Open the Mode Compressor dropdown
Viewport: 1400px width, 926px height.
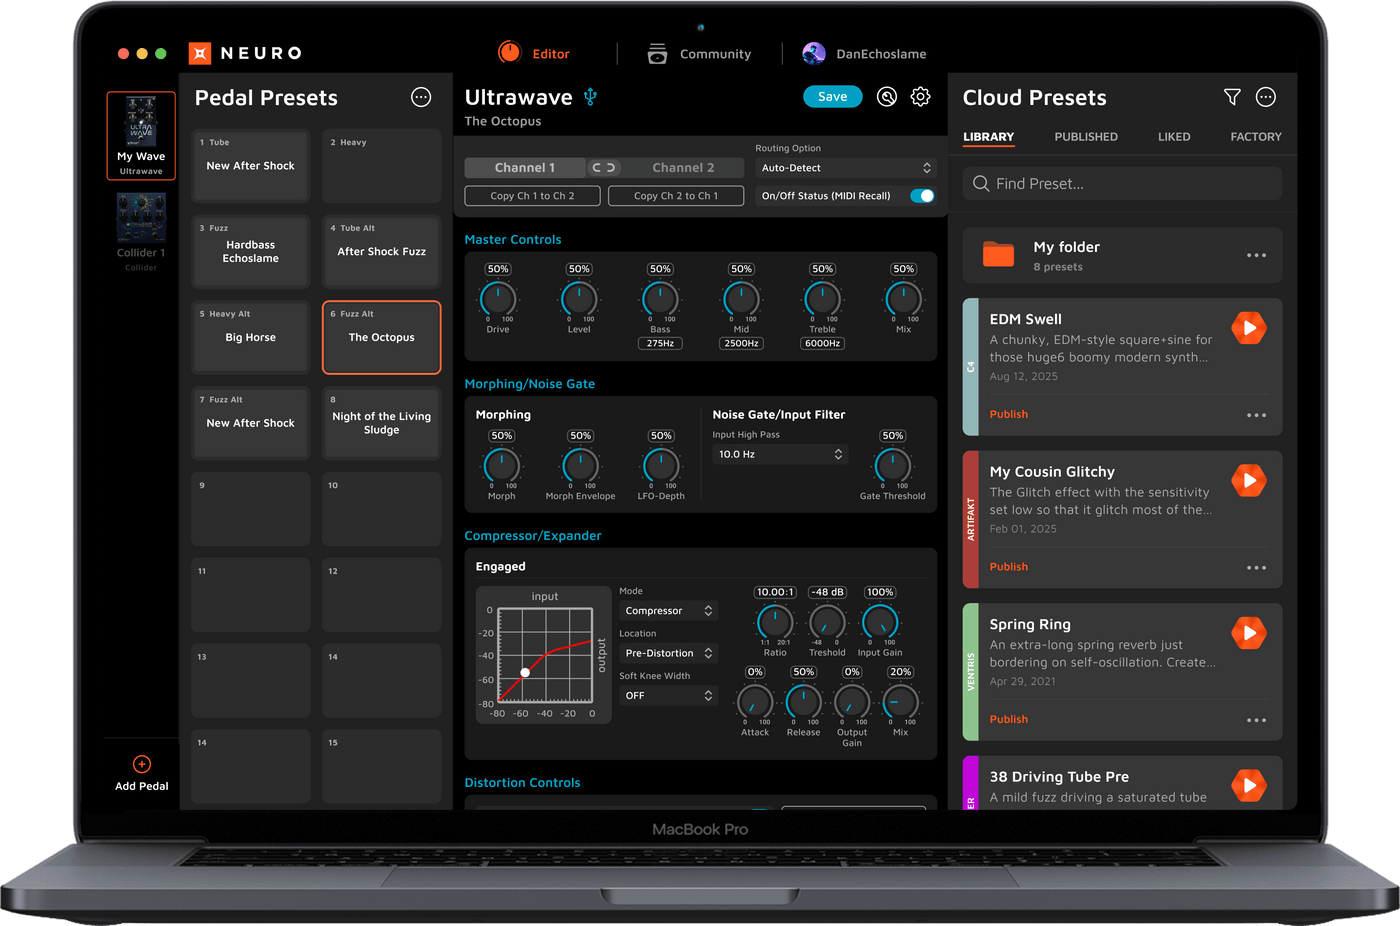(x=668, y=611)
